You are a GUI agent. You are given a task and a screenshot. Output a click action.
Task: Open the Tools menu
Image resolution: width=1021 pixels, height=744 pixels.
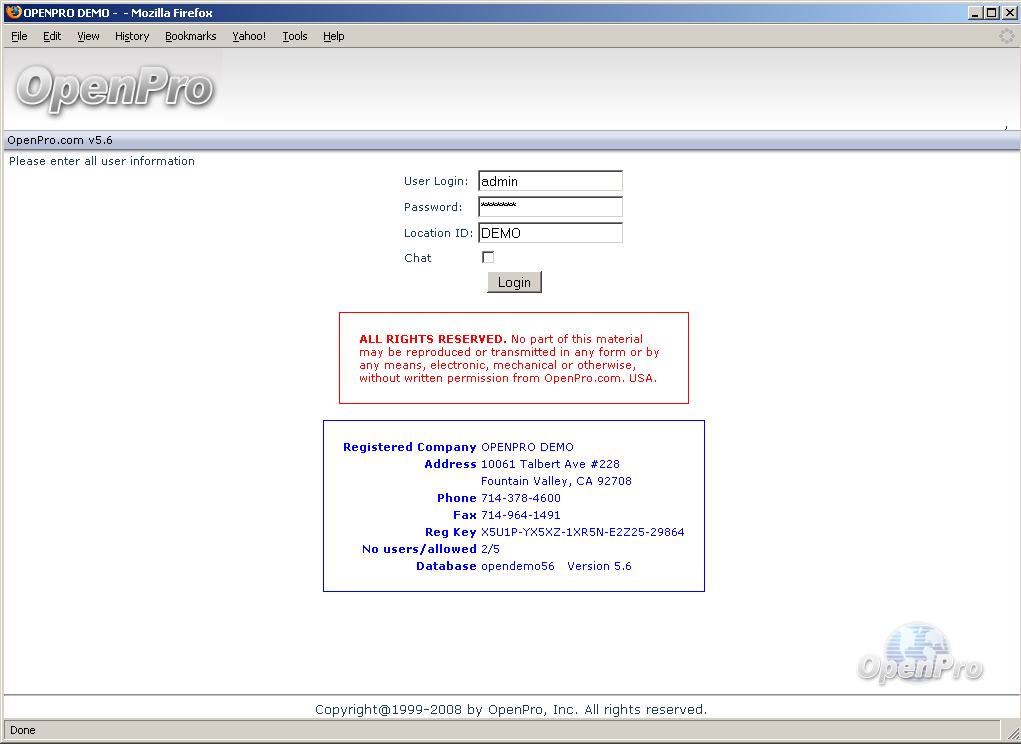click(294, 36)
